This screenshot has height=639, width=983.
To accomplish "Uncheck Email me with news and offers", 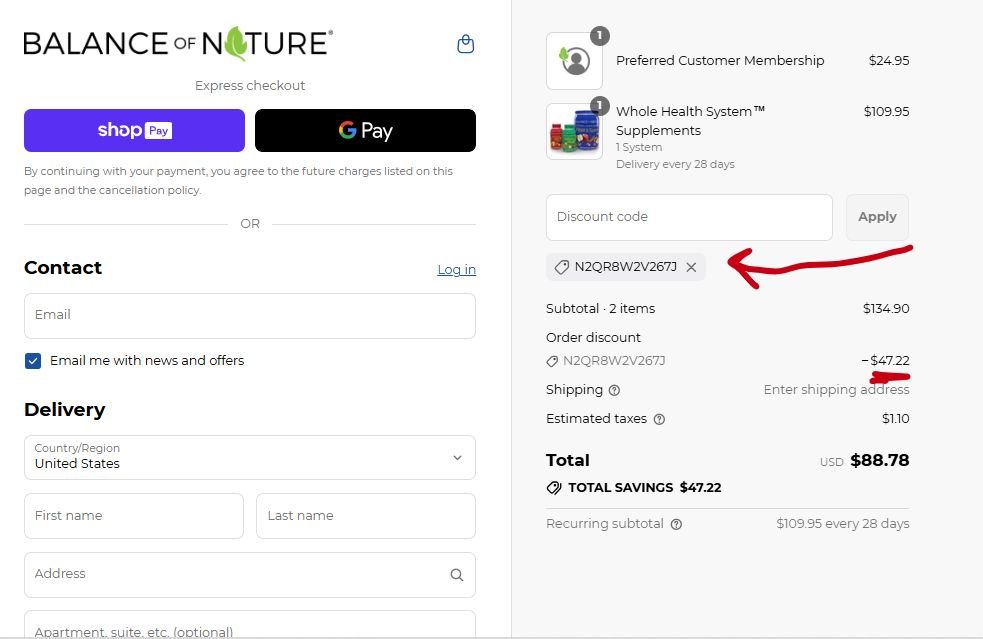I will click(x=33, y=361).
